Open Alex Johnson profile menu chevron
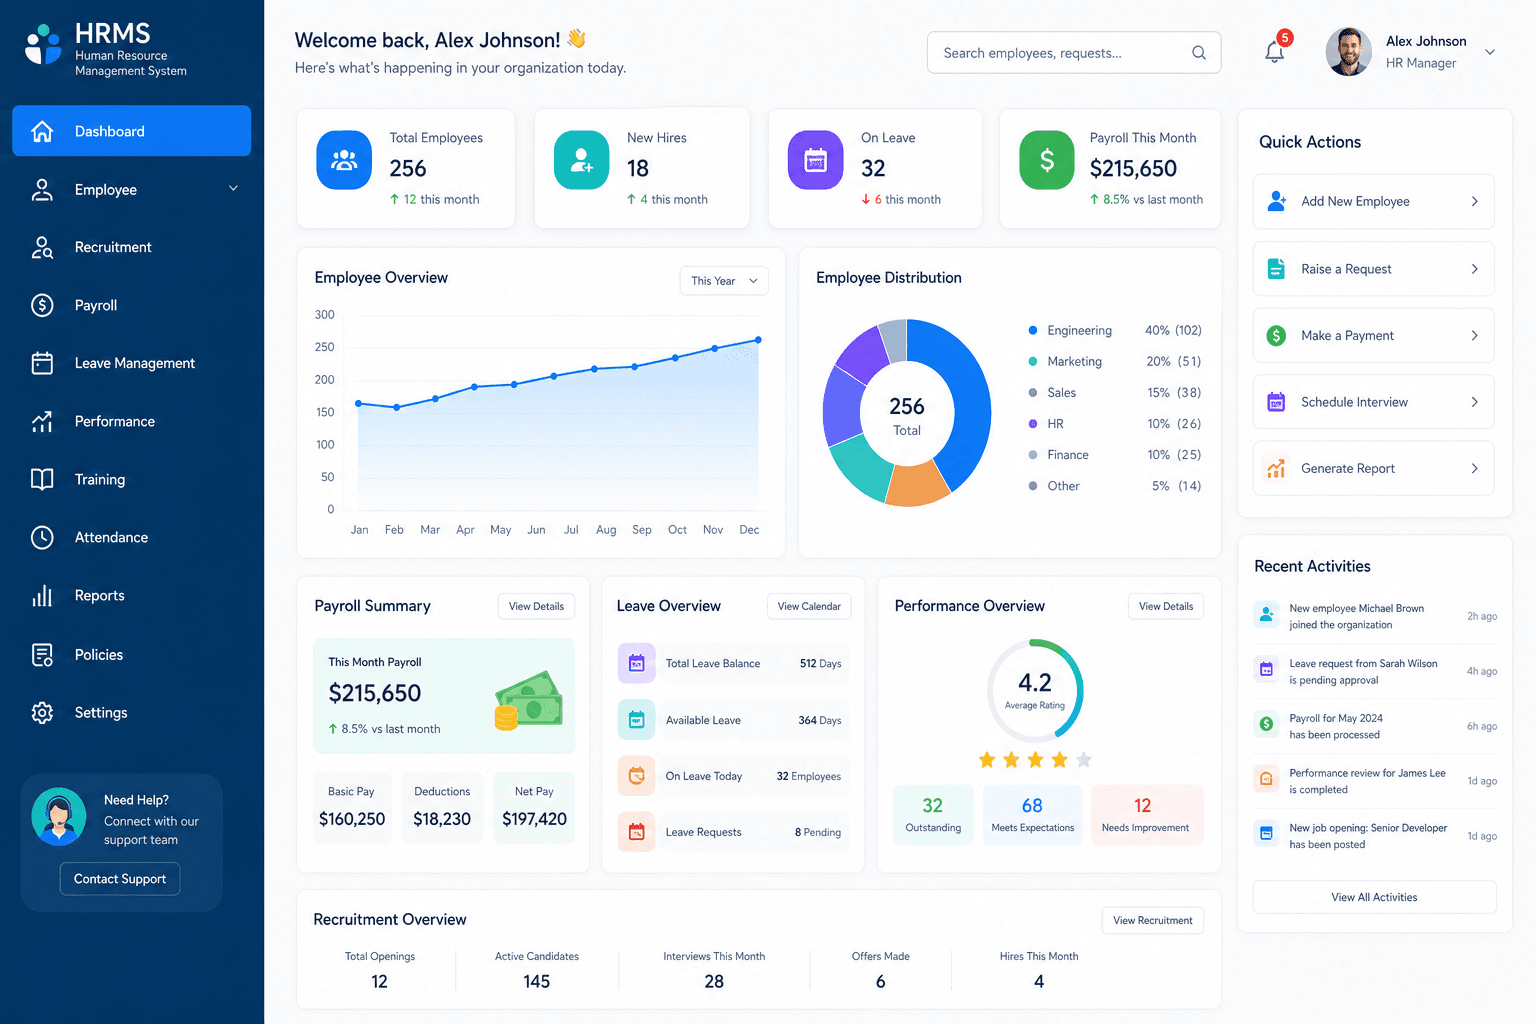 [1490, 52]
